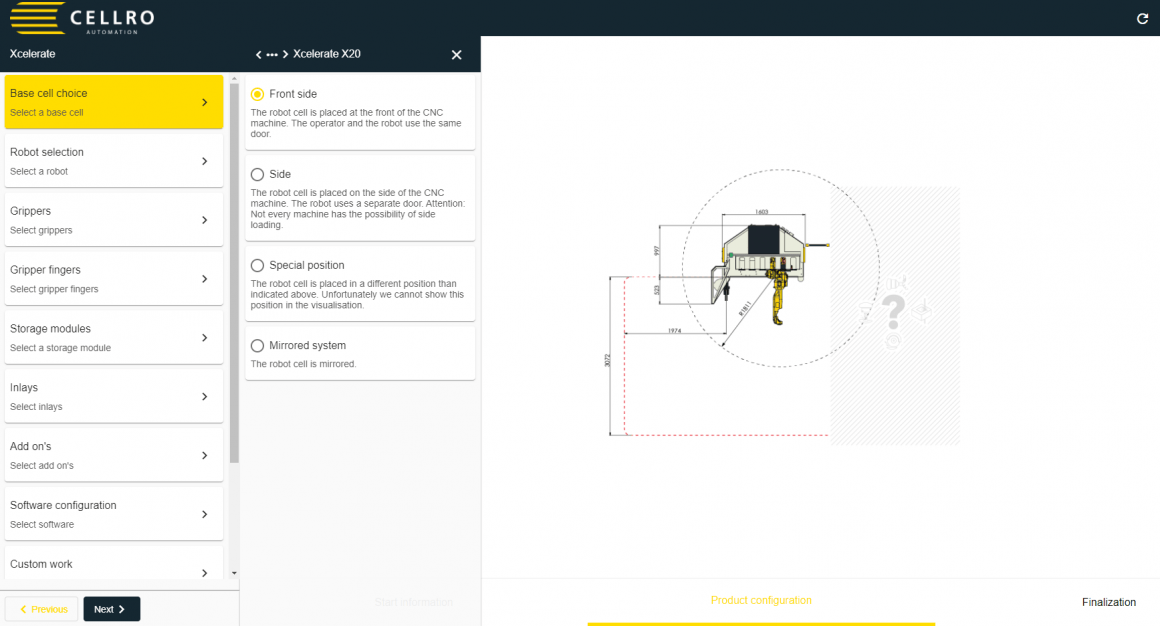Click the 'Select software' subtitle
This screenshot has width=1160, height=626.
[x=42, y=525]
